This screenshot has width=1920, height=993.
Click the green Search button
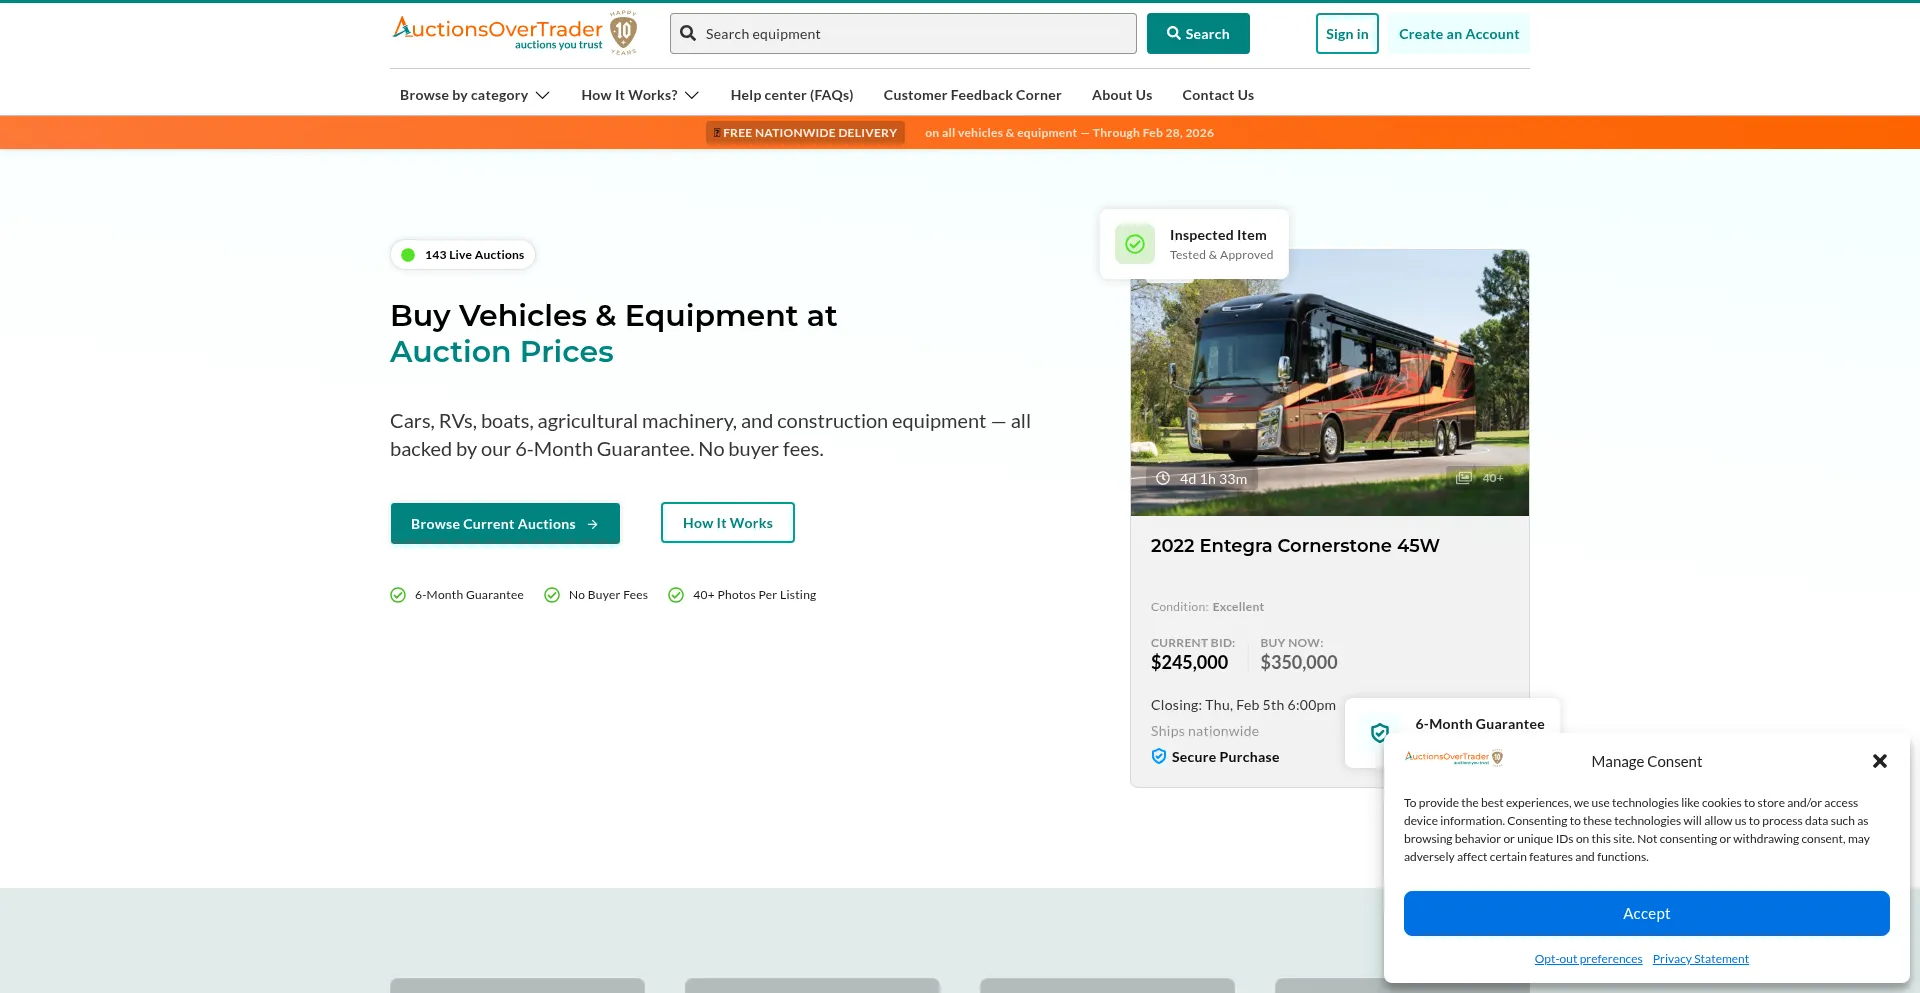(x=1198, y=34)
